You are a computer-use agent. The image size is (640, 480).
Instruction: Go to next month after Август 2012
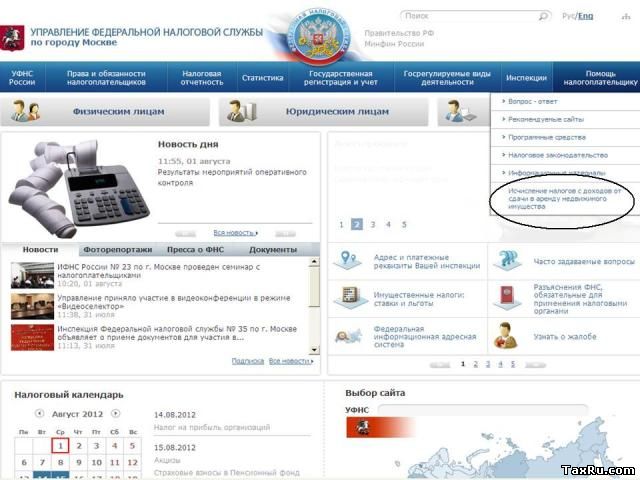tap(116, 413)
